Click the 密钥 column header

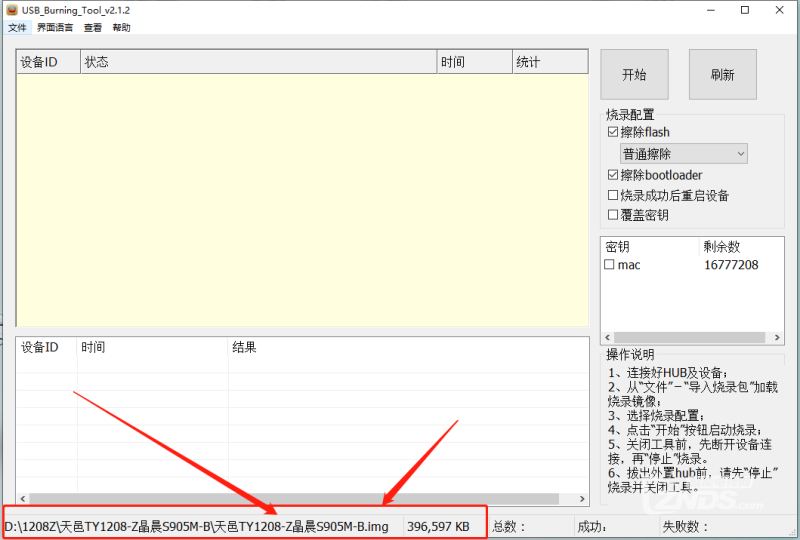(649, 247)
